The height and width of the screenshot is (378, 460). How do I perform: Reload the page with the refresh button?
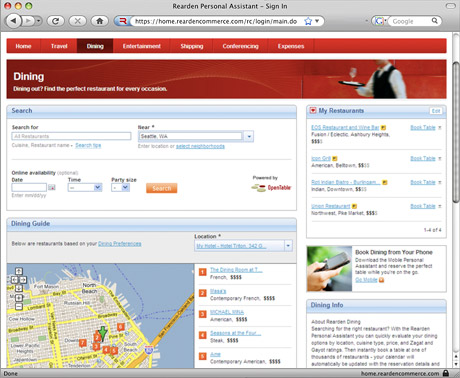tap(55, 21)
